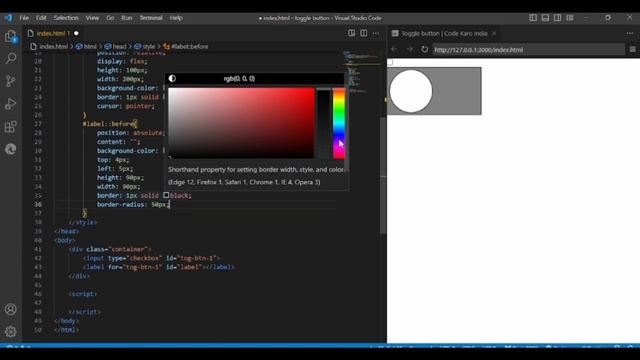Open More Actions for index.html editor
Image resolution: width=640 pixels, height=360 pixels.
[376, 33]
